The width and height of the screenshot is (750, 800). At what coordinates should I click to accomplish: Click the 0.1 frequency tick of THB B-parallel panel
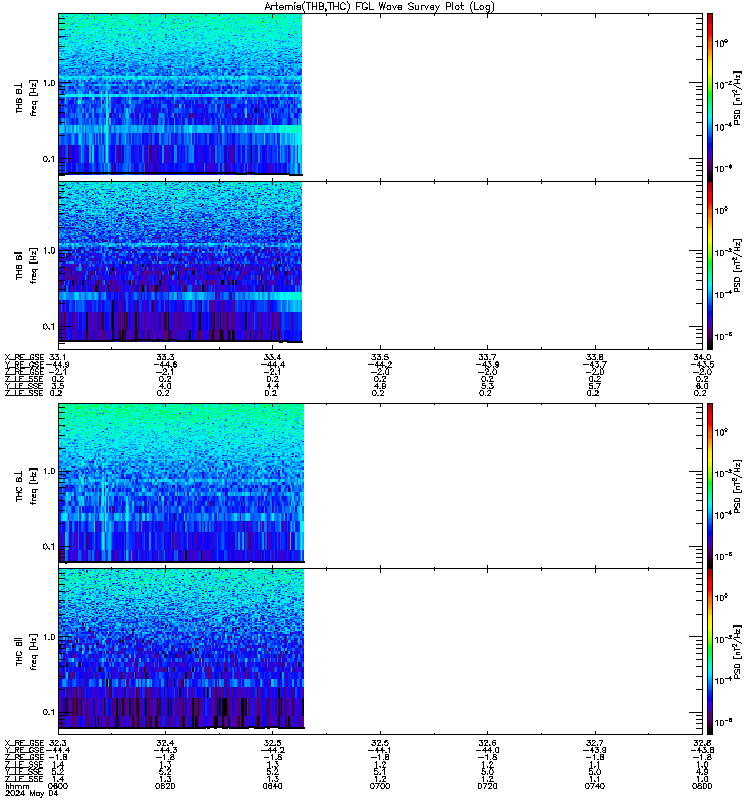coord(49,327)
